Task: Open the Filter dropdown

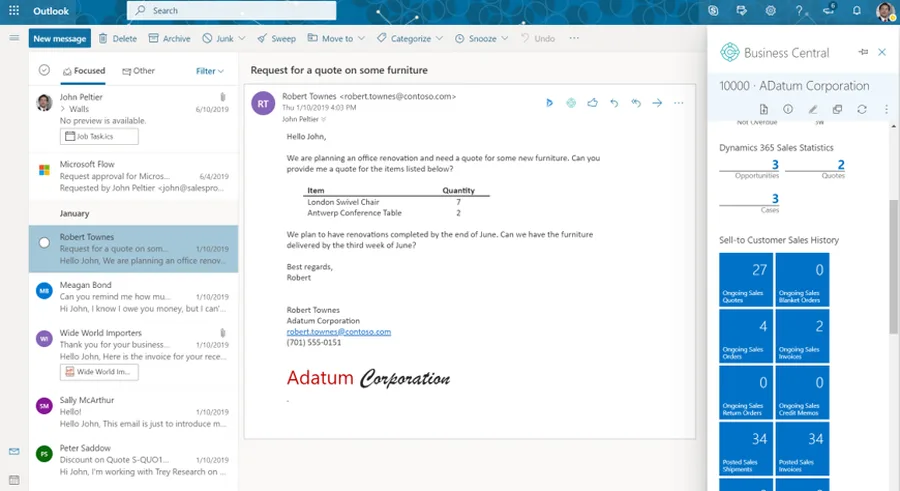Action: click(x=210, y=71)
